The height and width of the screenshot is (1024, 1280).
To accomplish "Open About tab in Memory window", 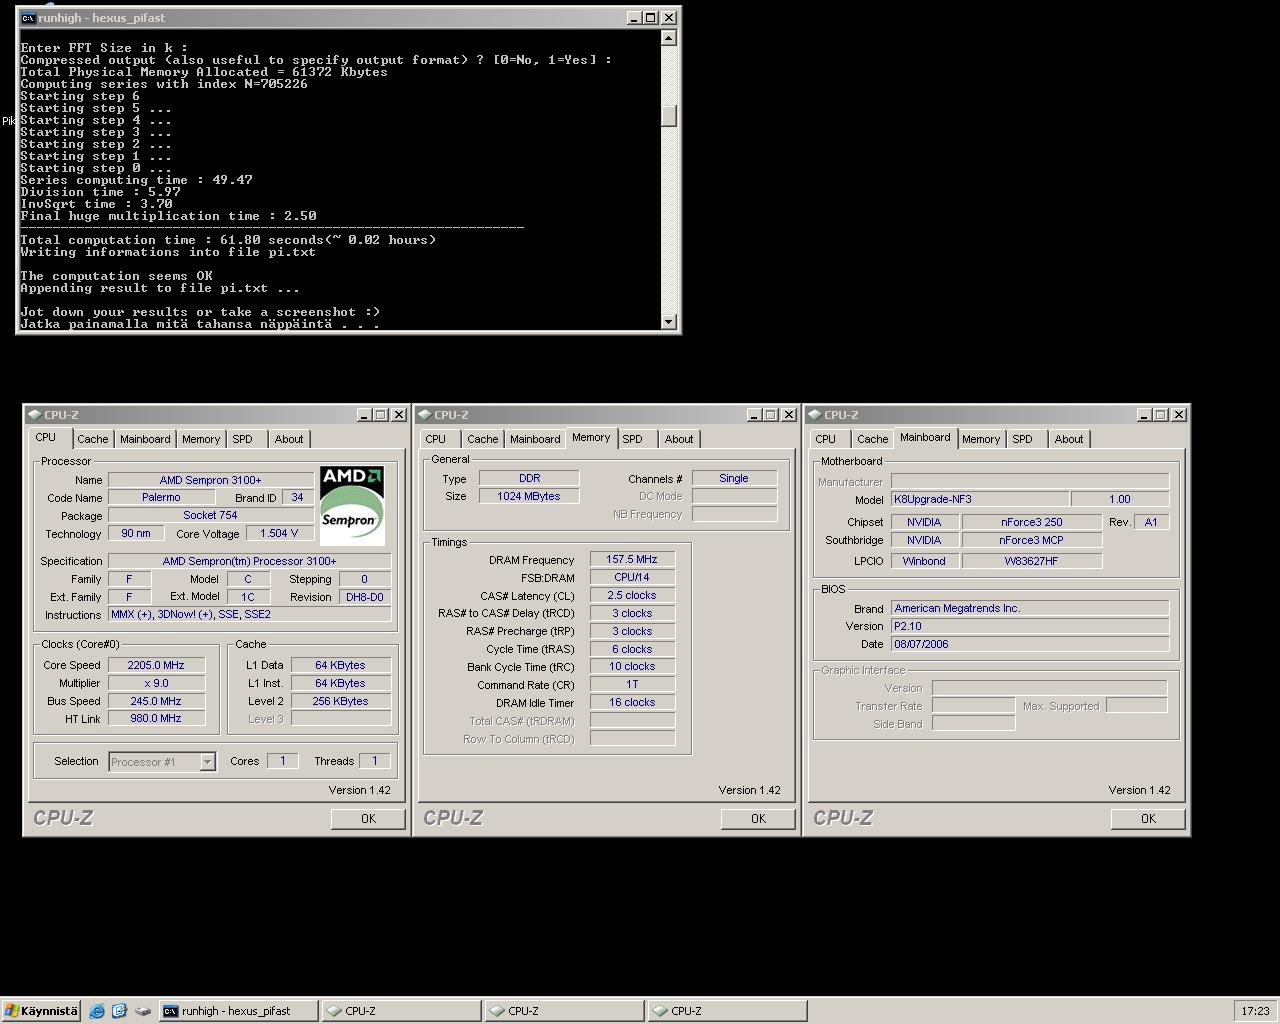I will pos(679,439).
